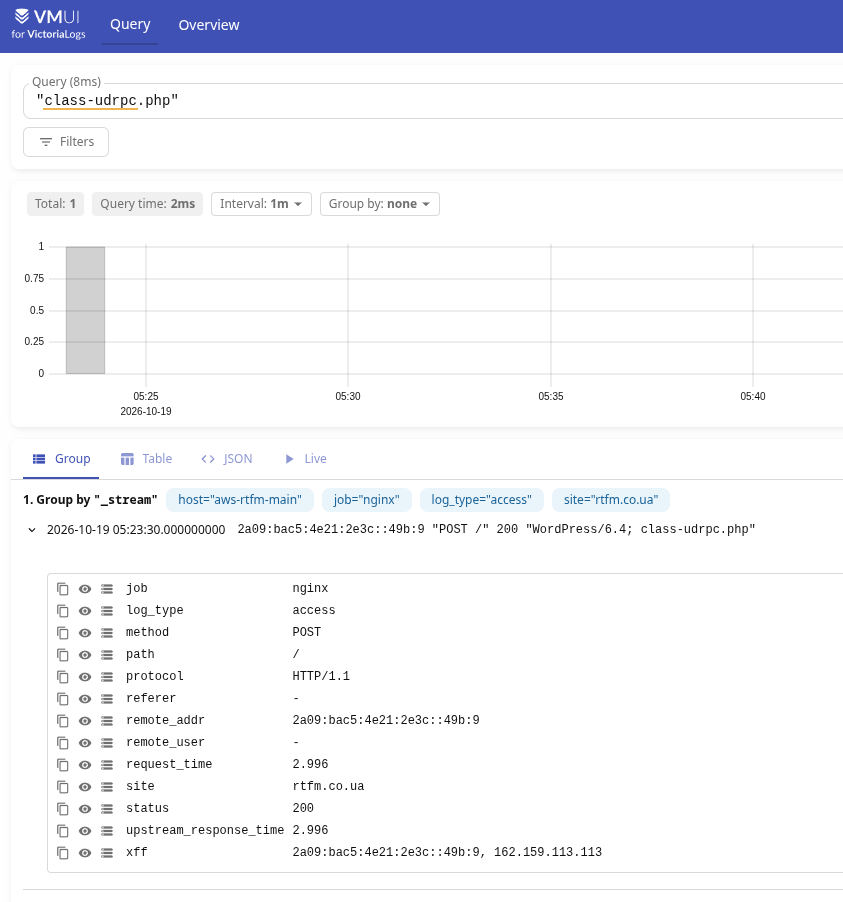This screenshot has height=902, width=843.
Task: Click the site="rtfm.co.ua" stream tag
Action: coord(611,500)
